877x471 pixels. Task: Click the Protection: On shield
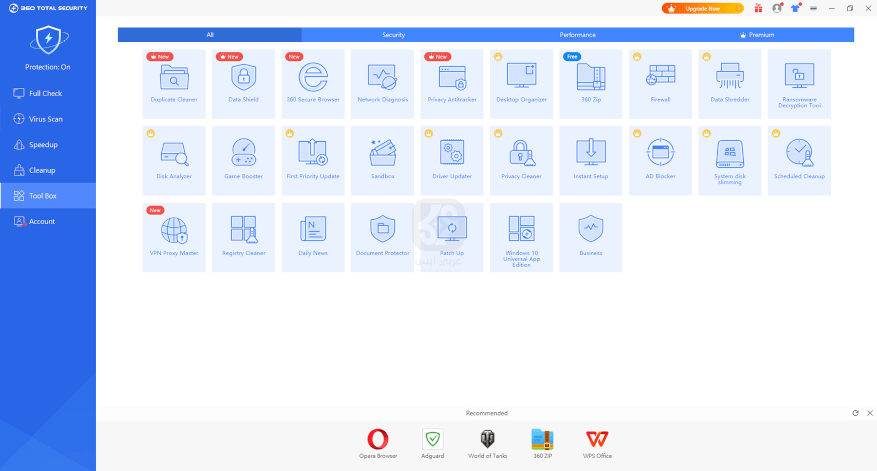[x=49, y=40]
